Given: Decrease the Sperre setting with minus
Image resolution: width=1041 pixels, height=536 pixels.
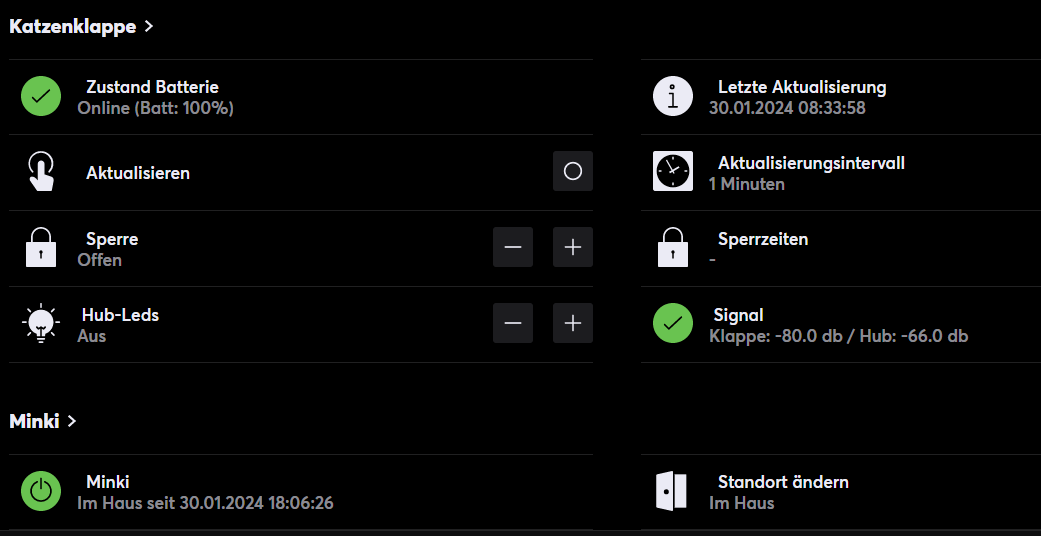Looking at the screenshot, I should pyautogui.click(x=513, y=247).
